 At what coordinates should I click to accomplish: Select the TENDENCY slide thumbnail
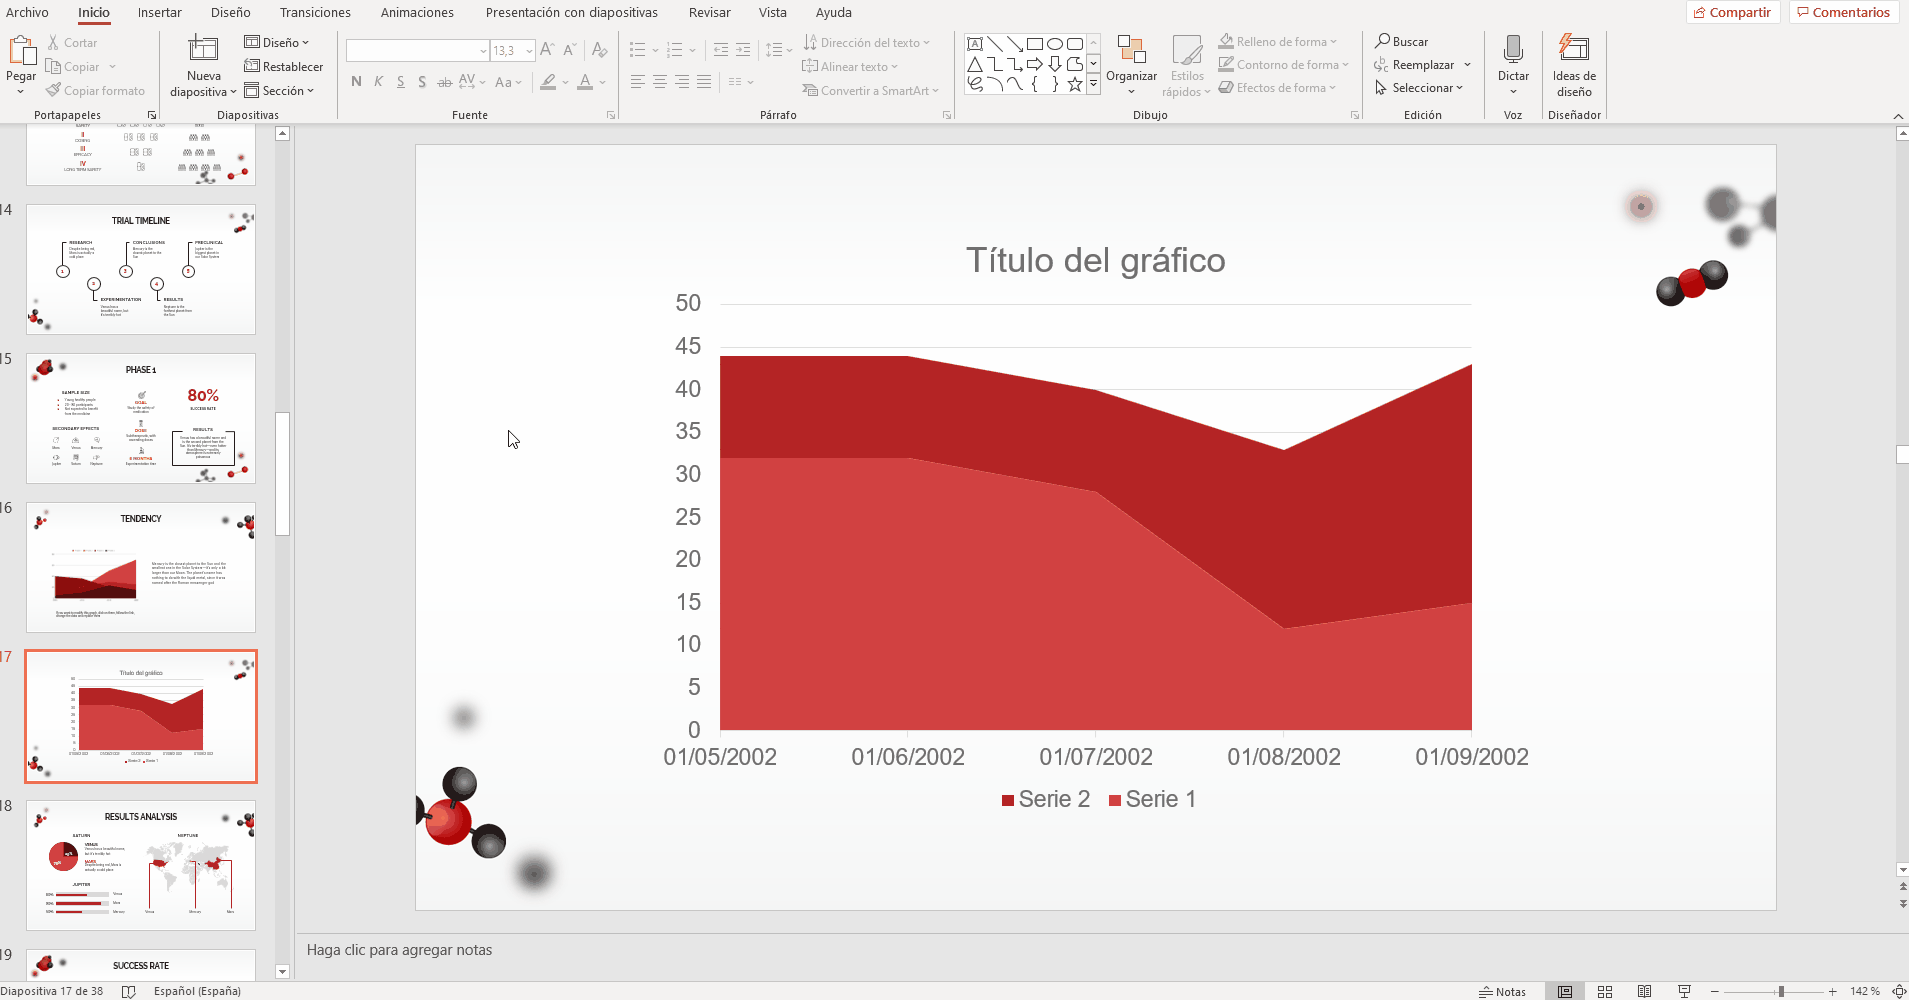tap(141, 567)
